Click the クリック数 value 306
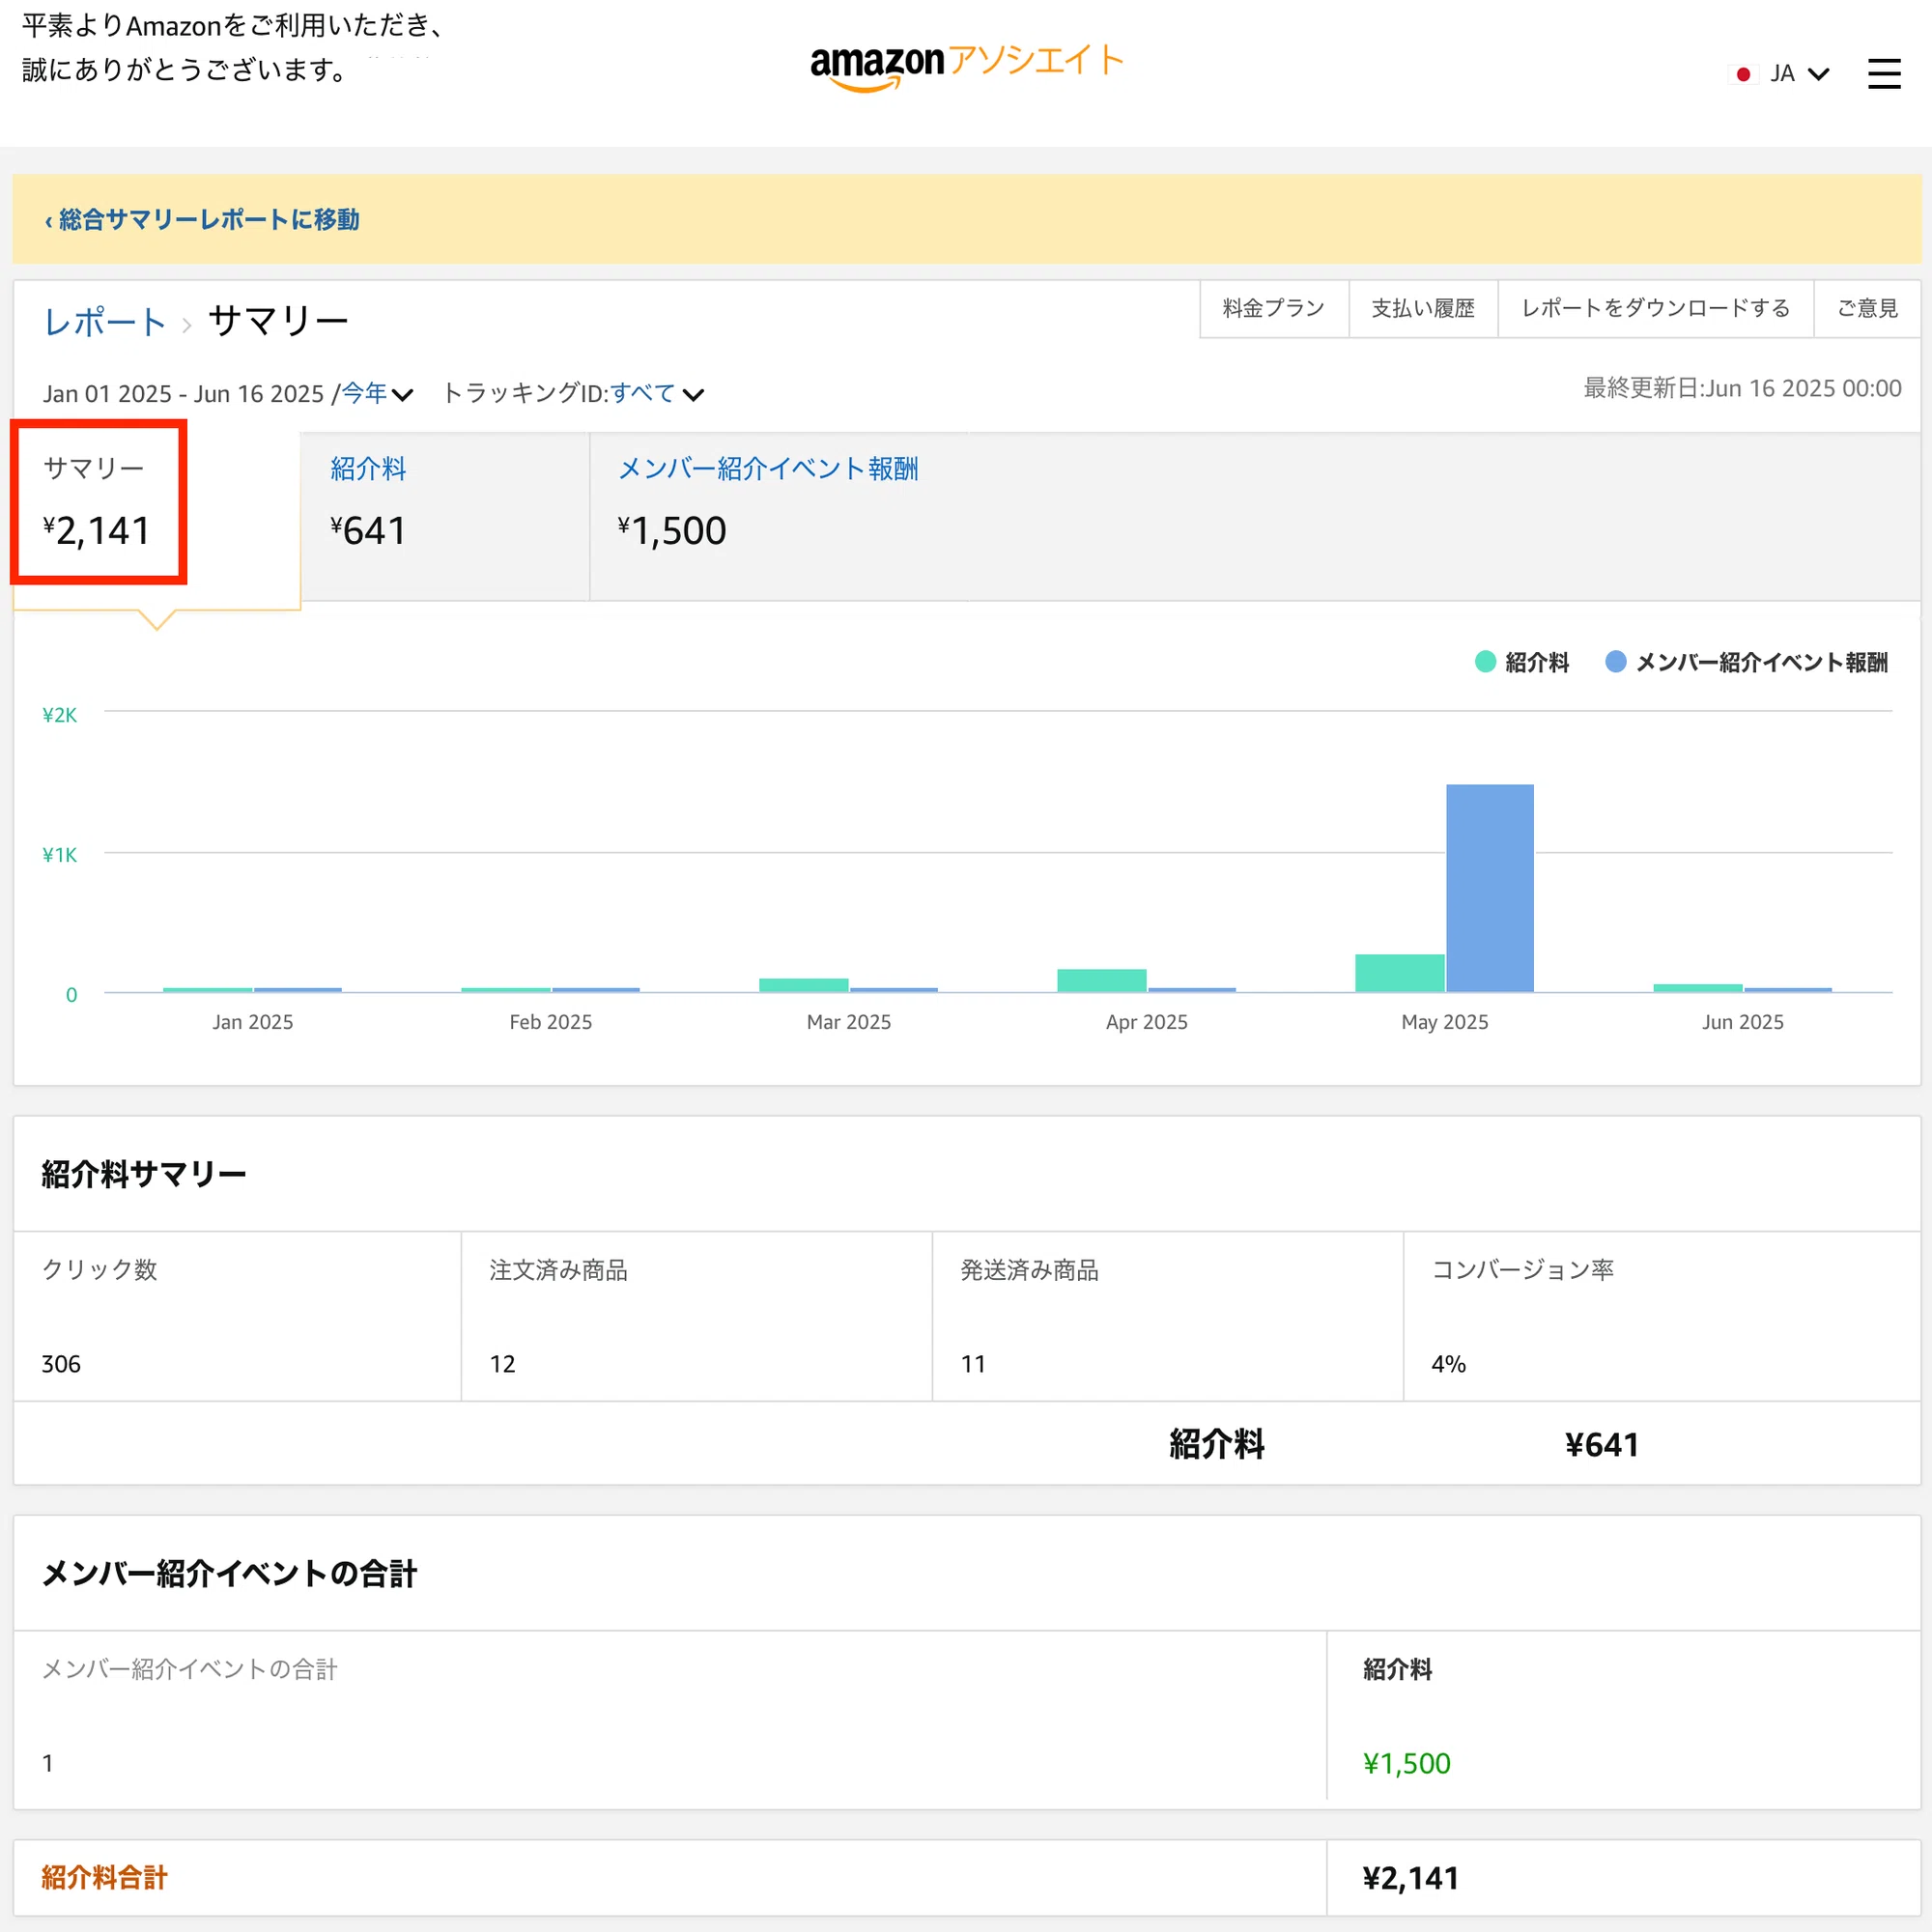The width and height of the screenshot is (1932, 1932). click(x=61, y=1364)
